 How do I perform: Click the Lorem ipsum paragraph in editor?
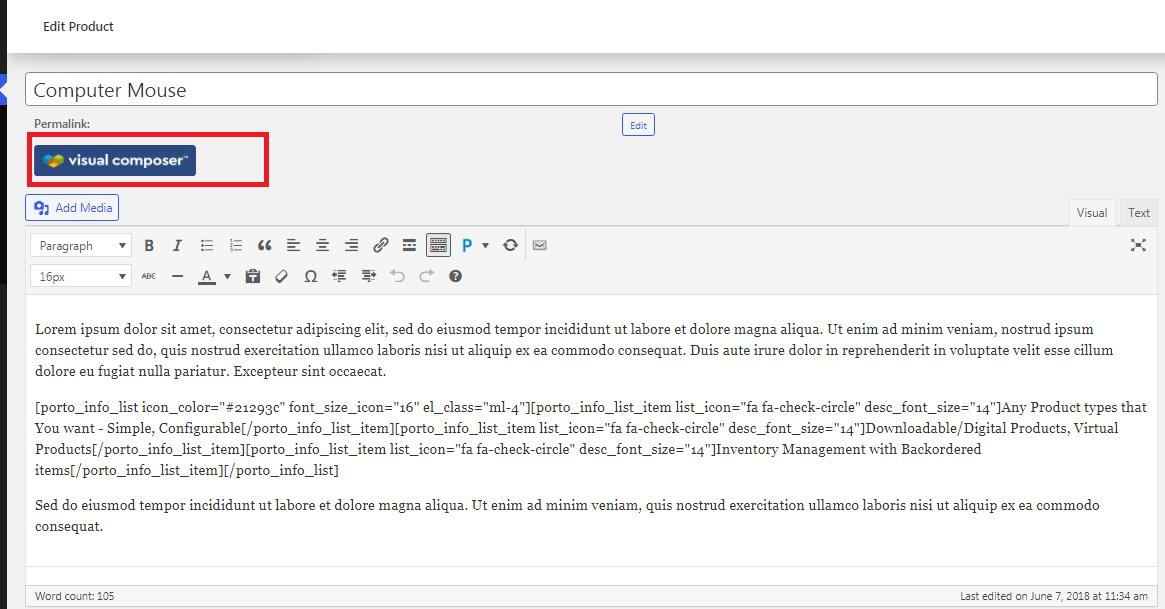point(574,350)
